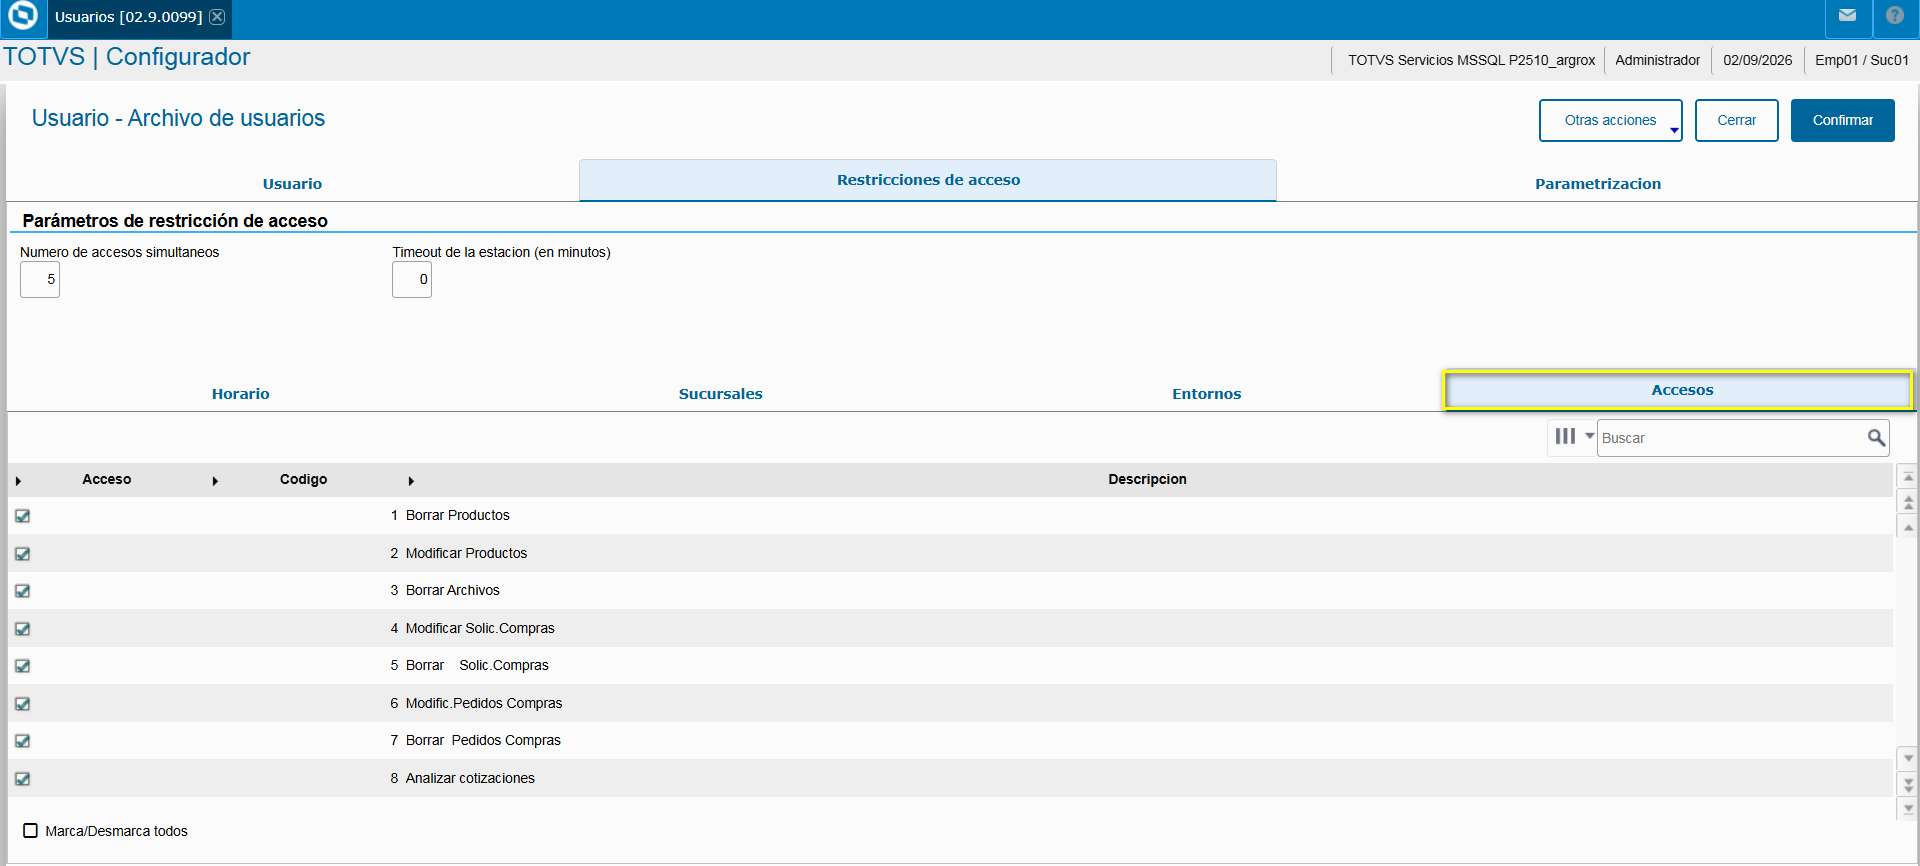Jump to first row with top arrow
Image resolution: width=1920 pixels, height=866 pixels.
point(1908,477)
